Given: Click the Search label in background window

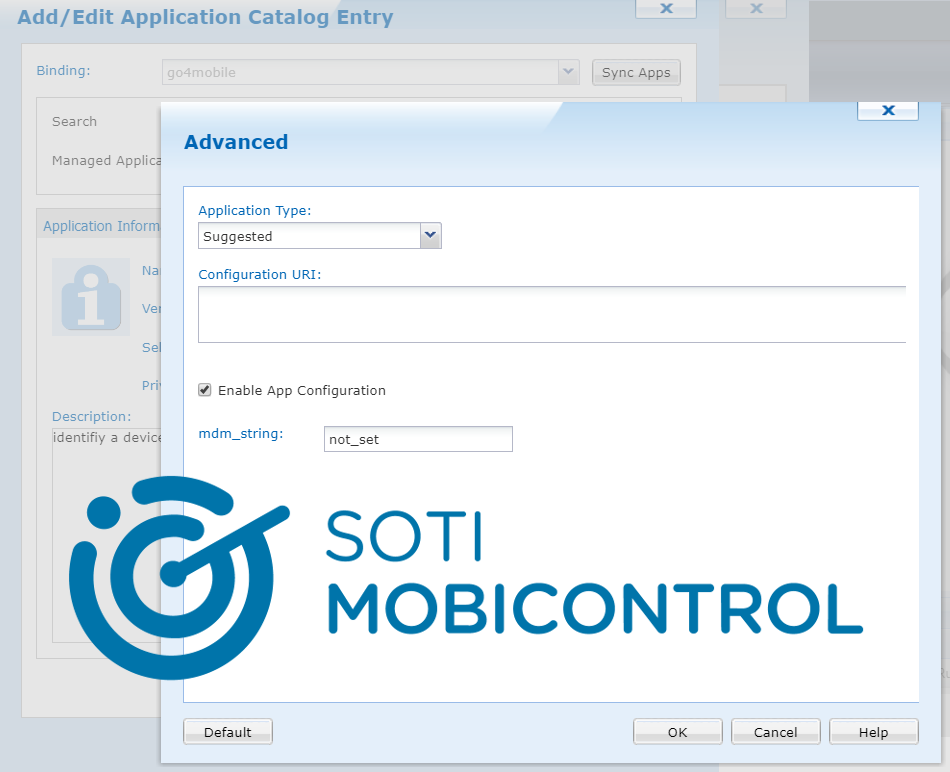Looking at the screenshot, I should pyautogui.click(x=75, y=121).
